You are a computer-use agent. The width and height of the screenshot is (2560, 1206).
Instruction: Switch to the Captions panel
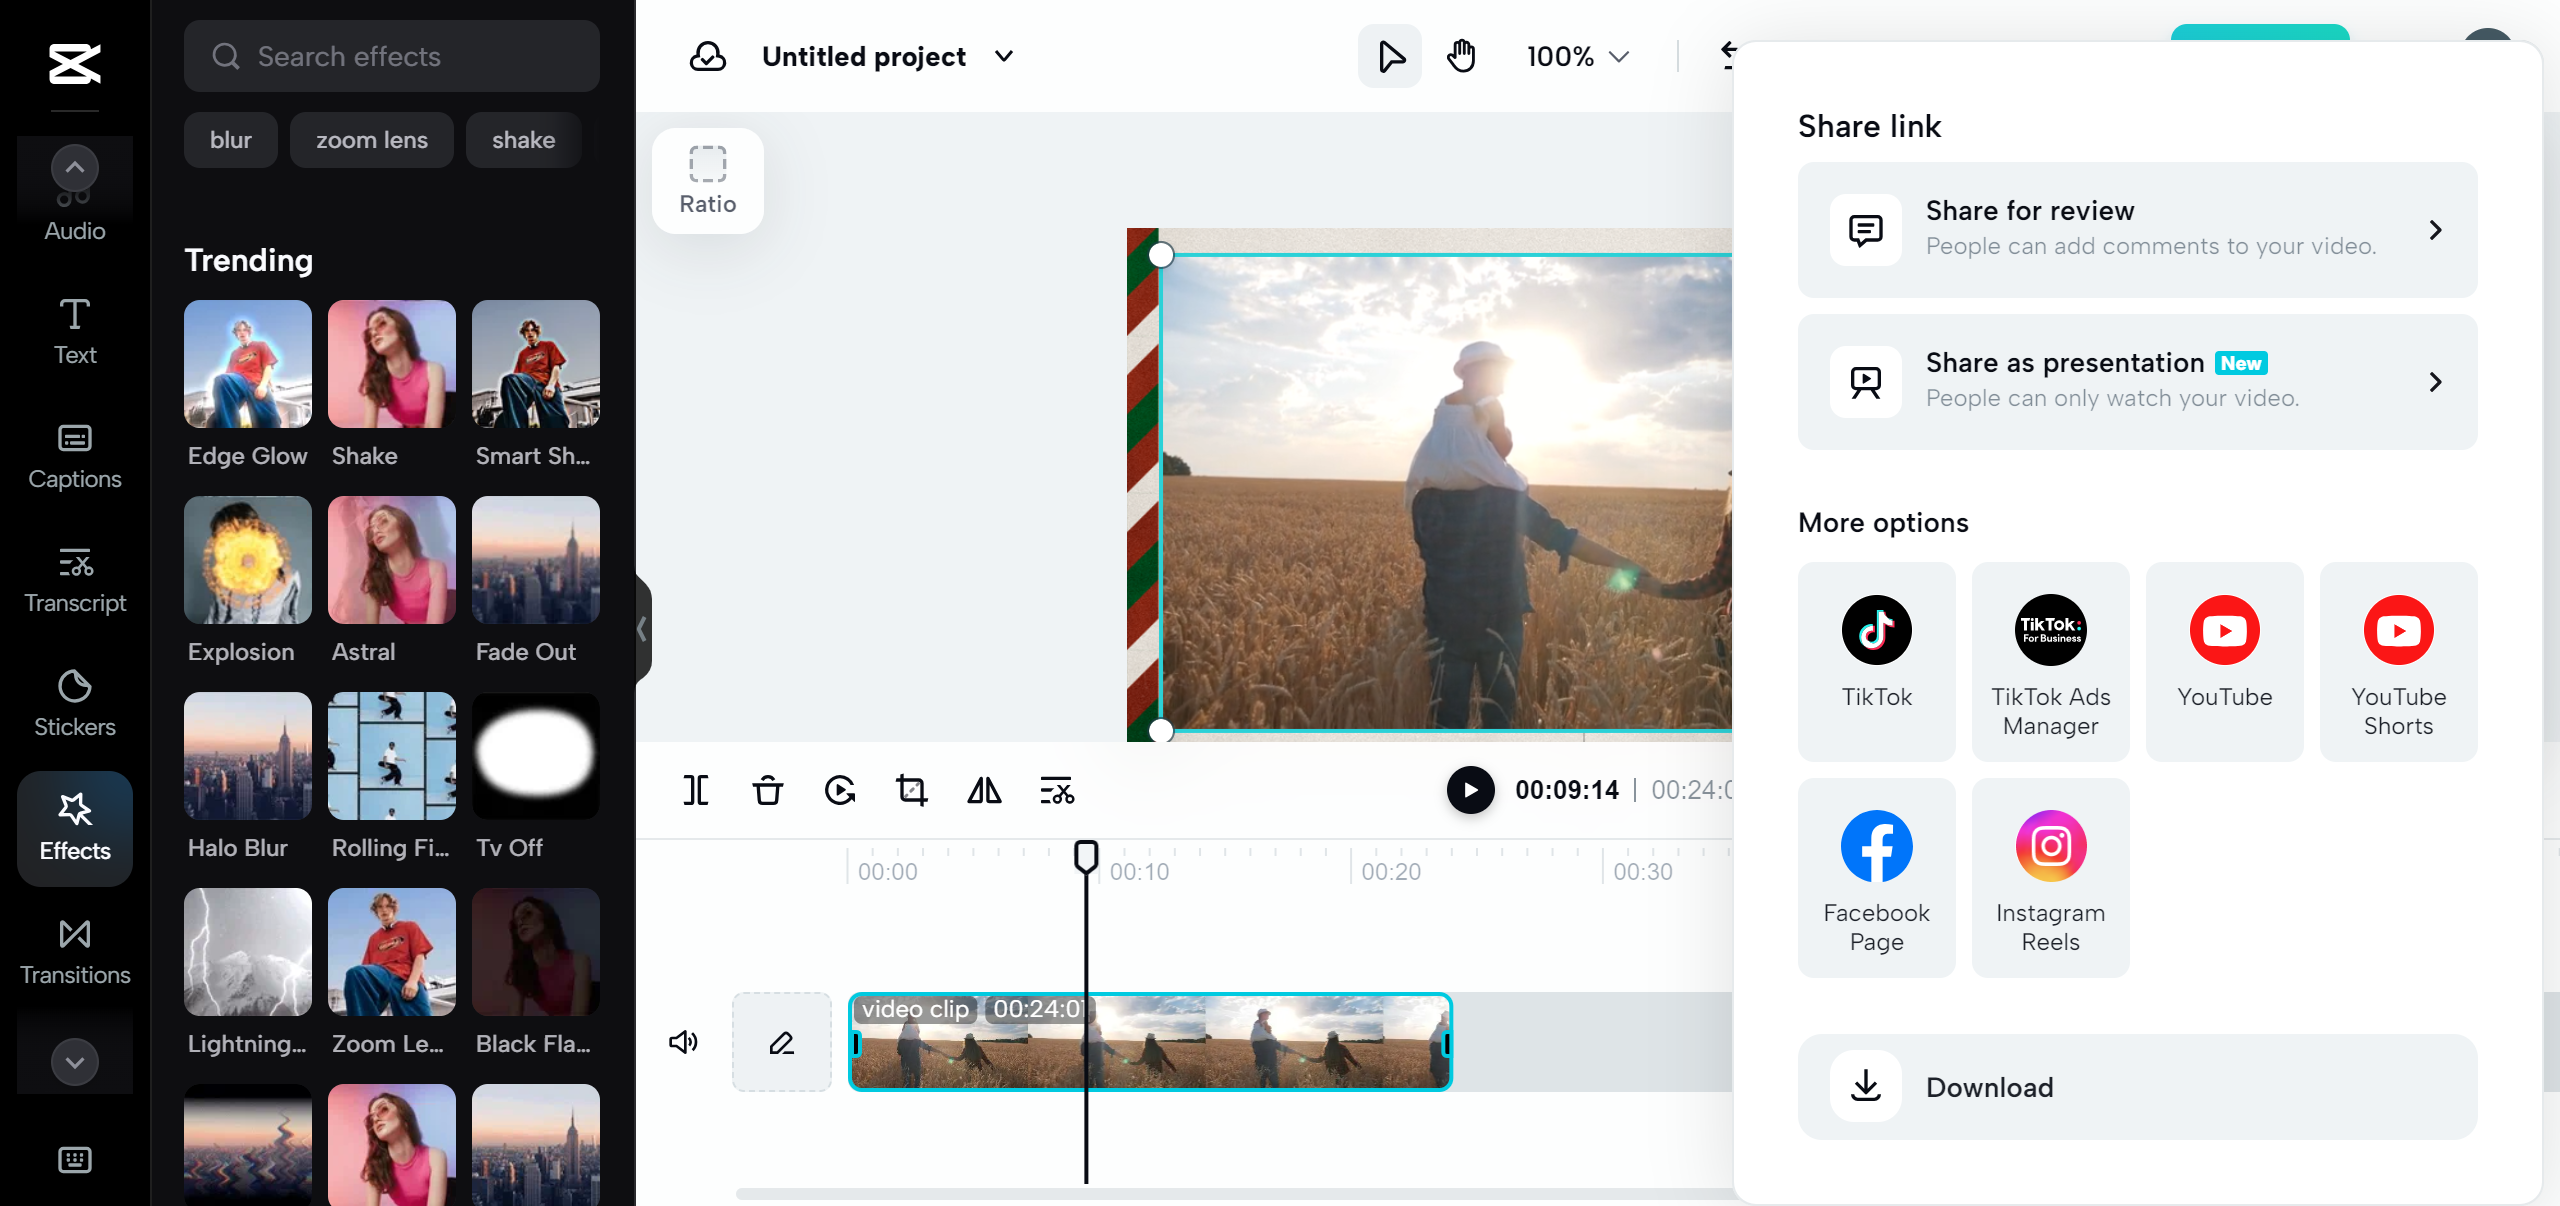pyautogui.click(x=73, y=456)
